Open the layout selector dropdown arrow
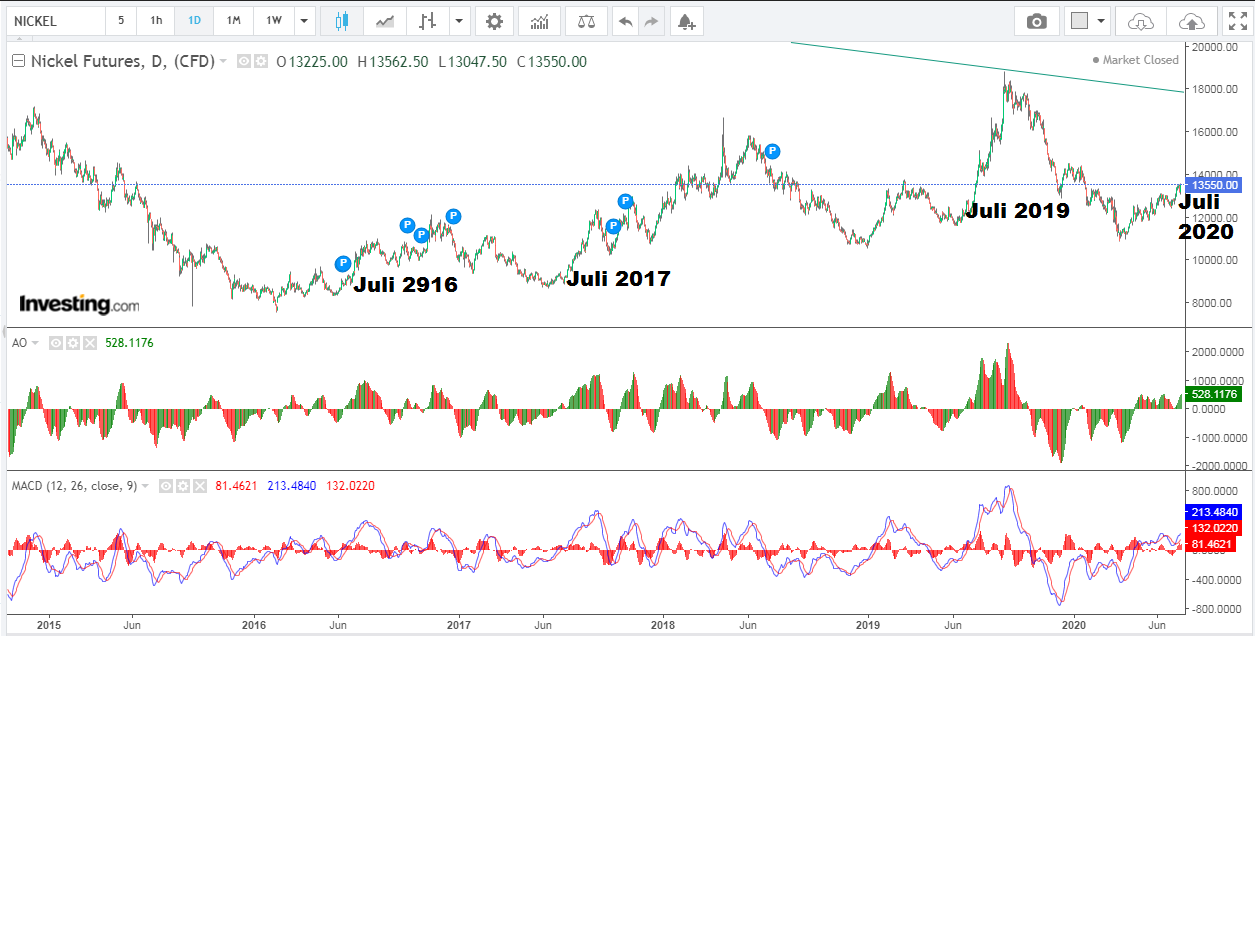This screenshot has width=1255, height=939. 1101,21
